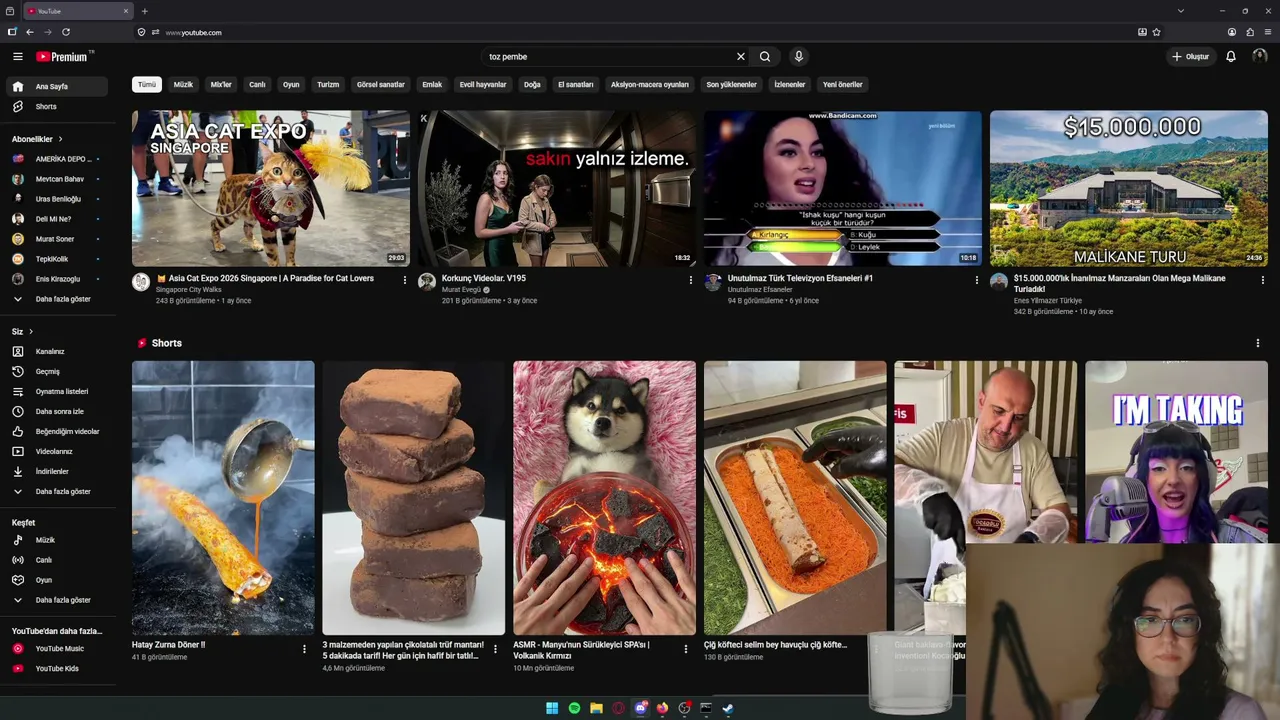The height and width of the screenshot is (720, 1280).
Task: Open notifications bell
Action: click(x=1231, y=57)
